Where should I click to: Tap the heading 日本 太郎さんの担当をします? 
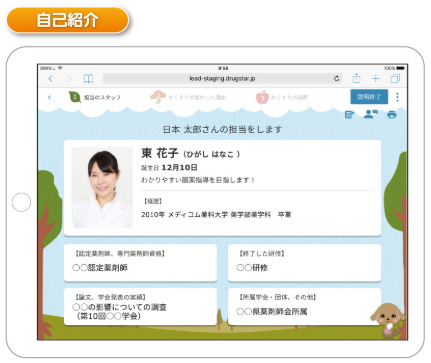pos(222,129)
